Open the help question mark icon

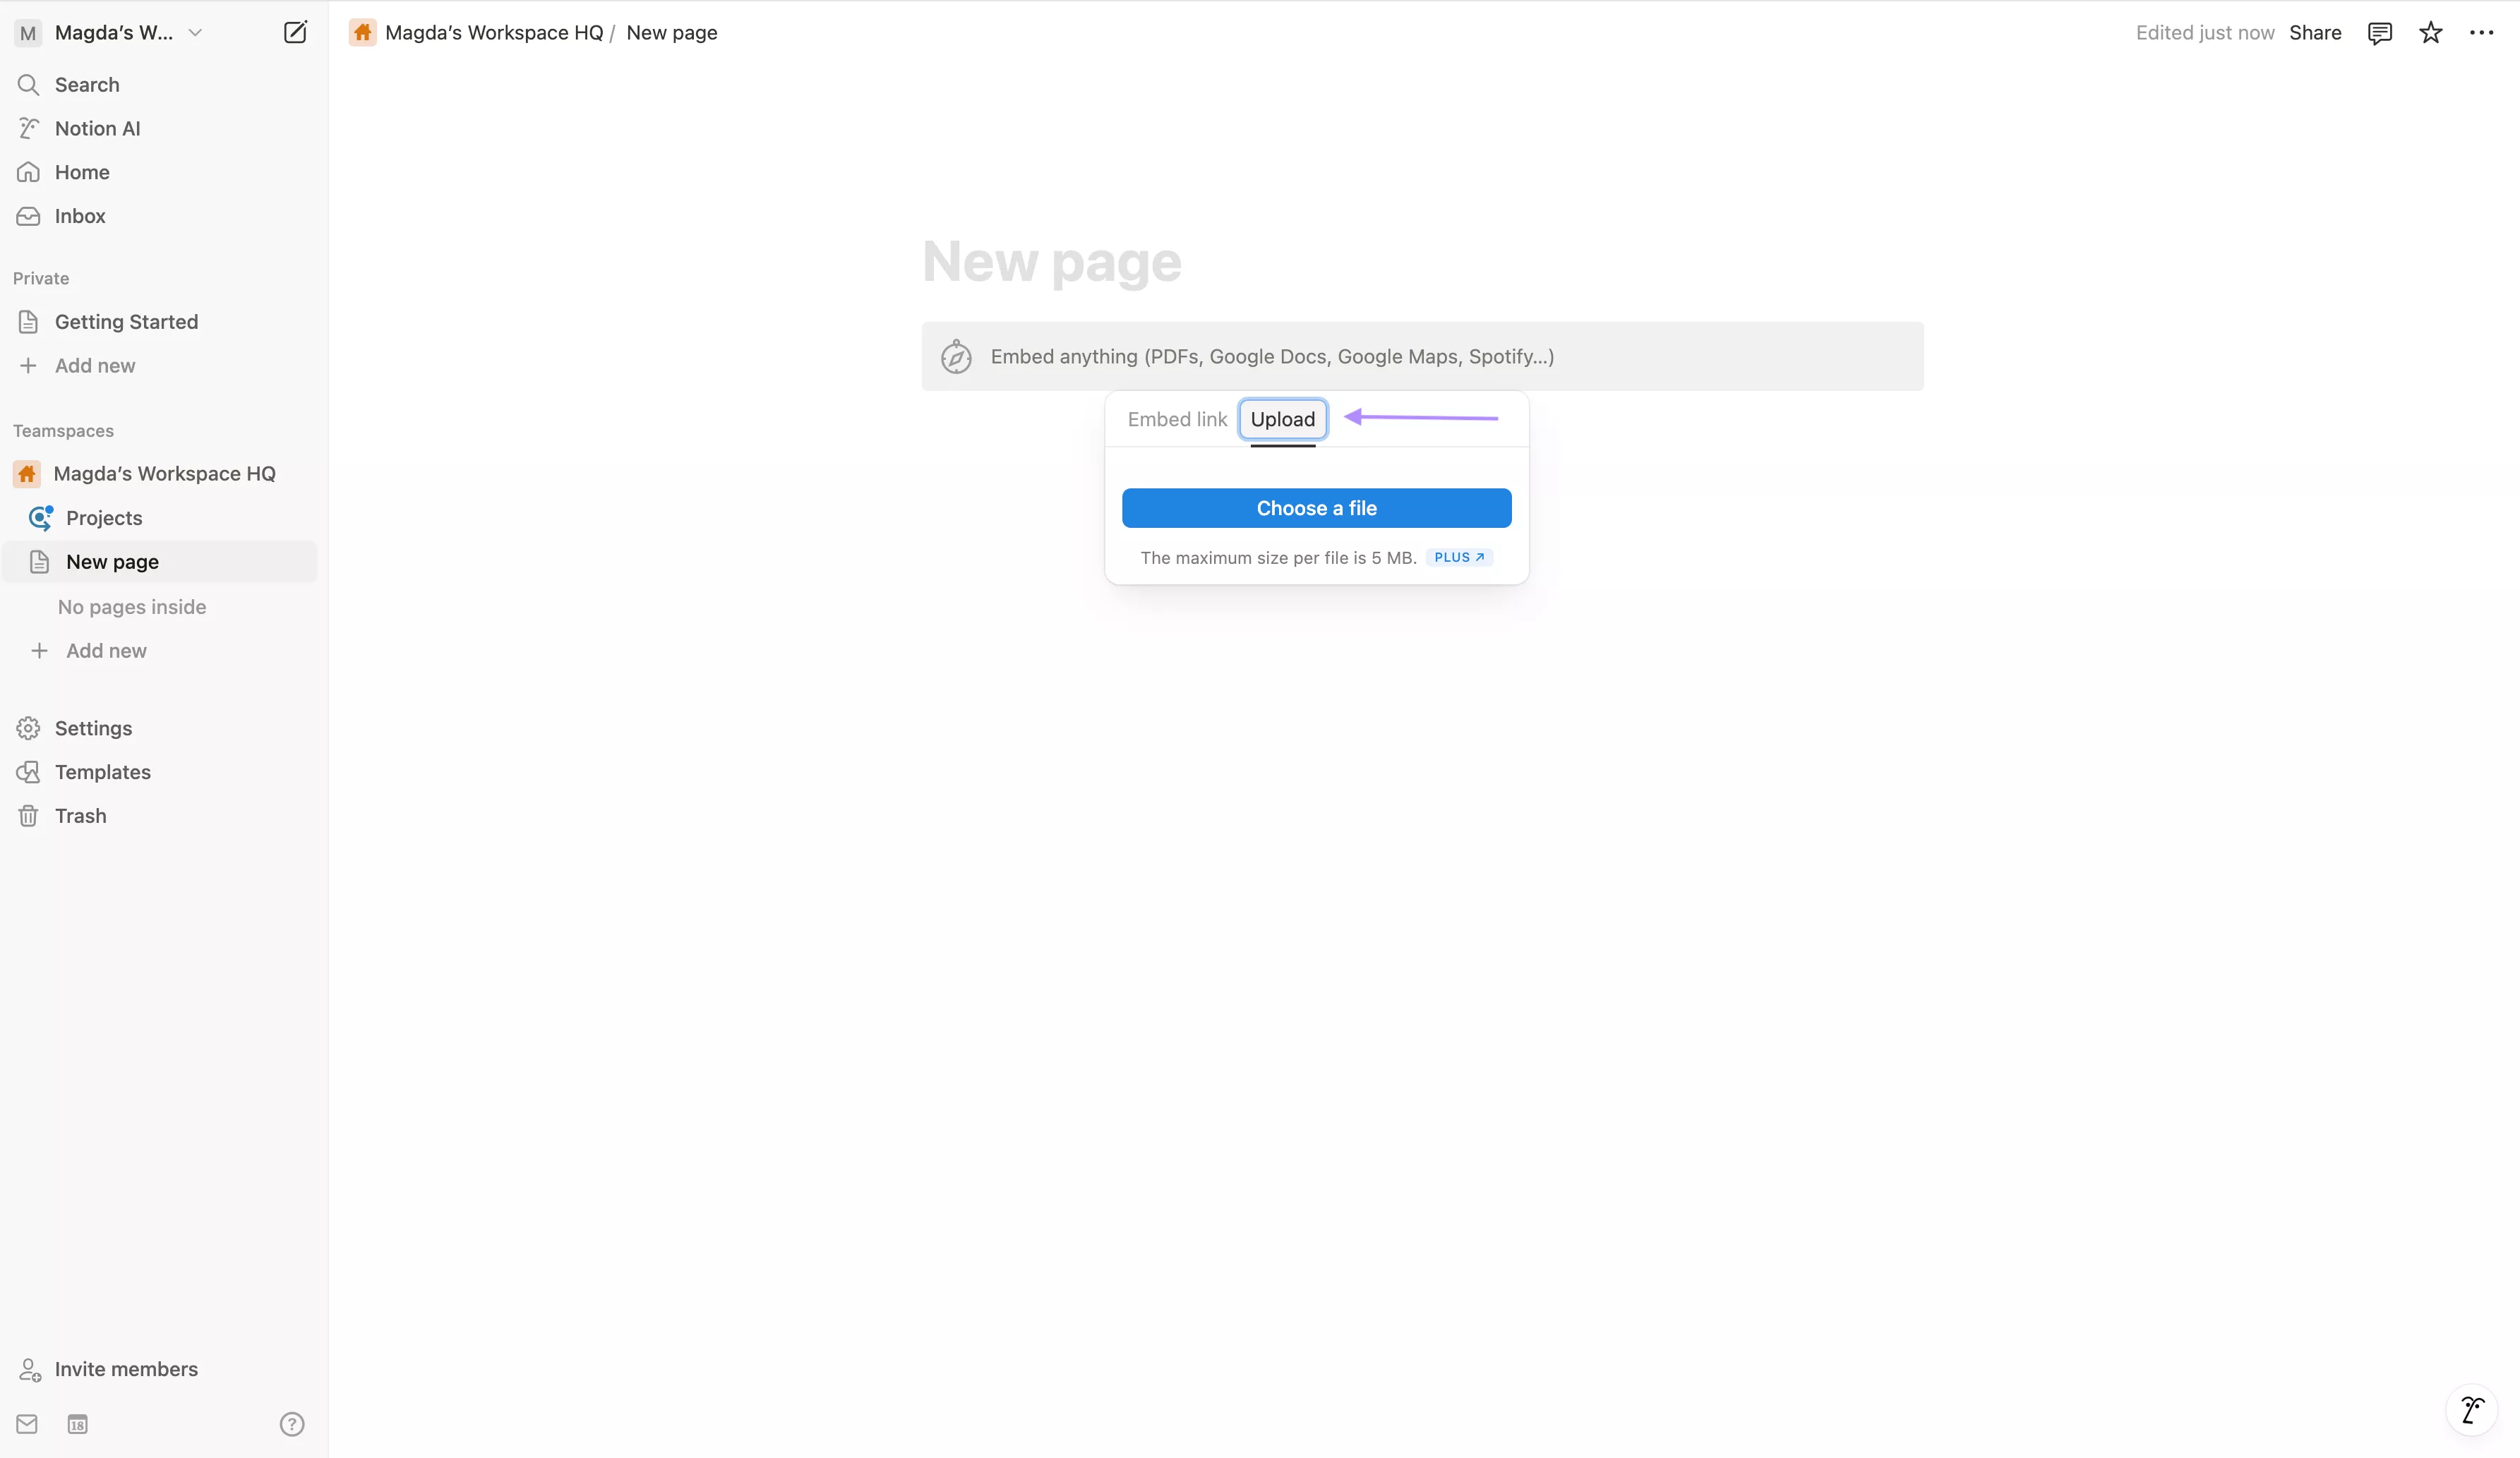(291, 1423)
